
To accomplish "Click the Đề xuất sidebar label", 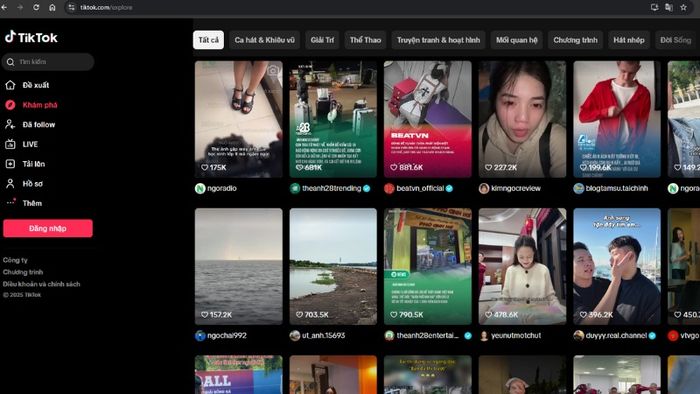I will click(36, 85).
